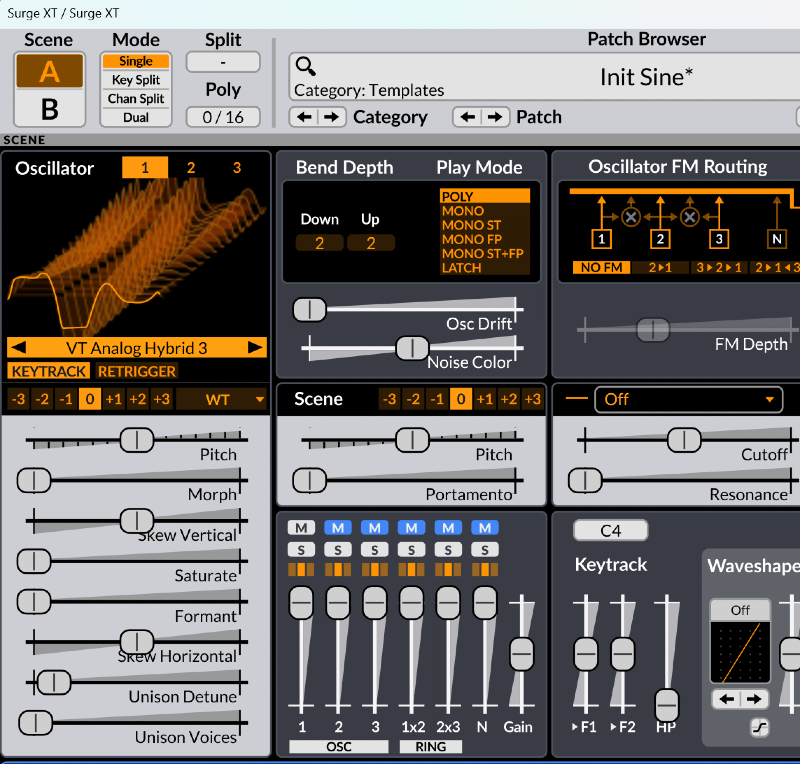Click the waveshaper curve preview

740,652
